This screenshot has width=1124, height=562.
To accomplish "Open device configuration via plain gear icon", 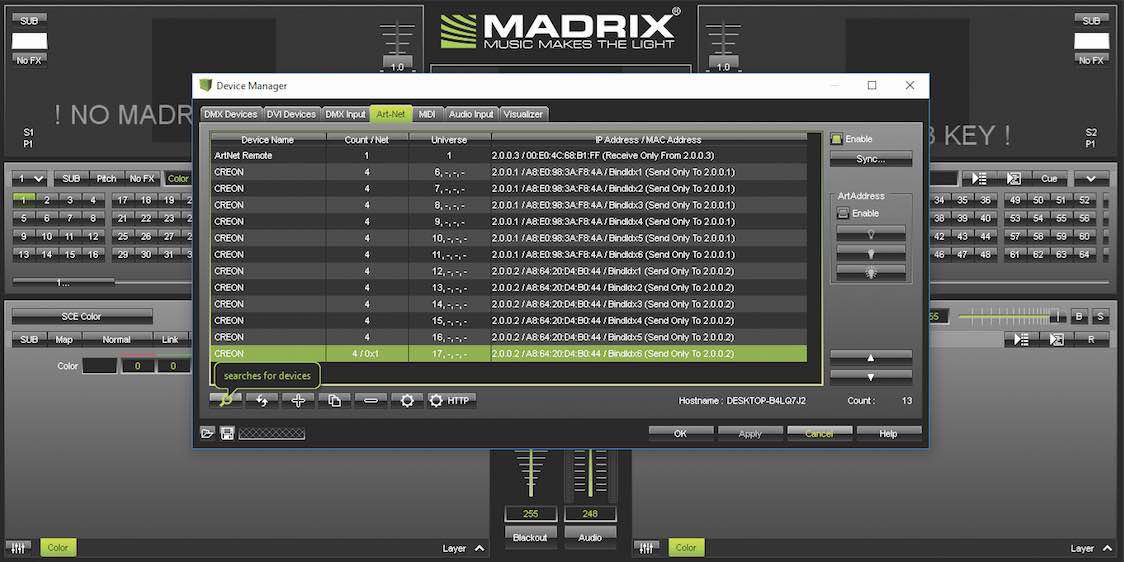I will click(407, 401).
